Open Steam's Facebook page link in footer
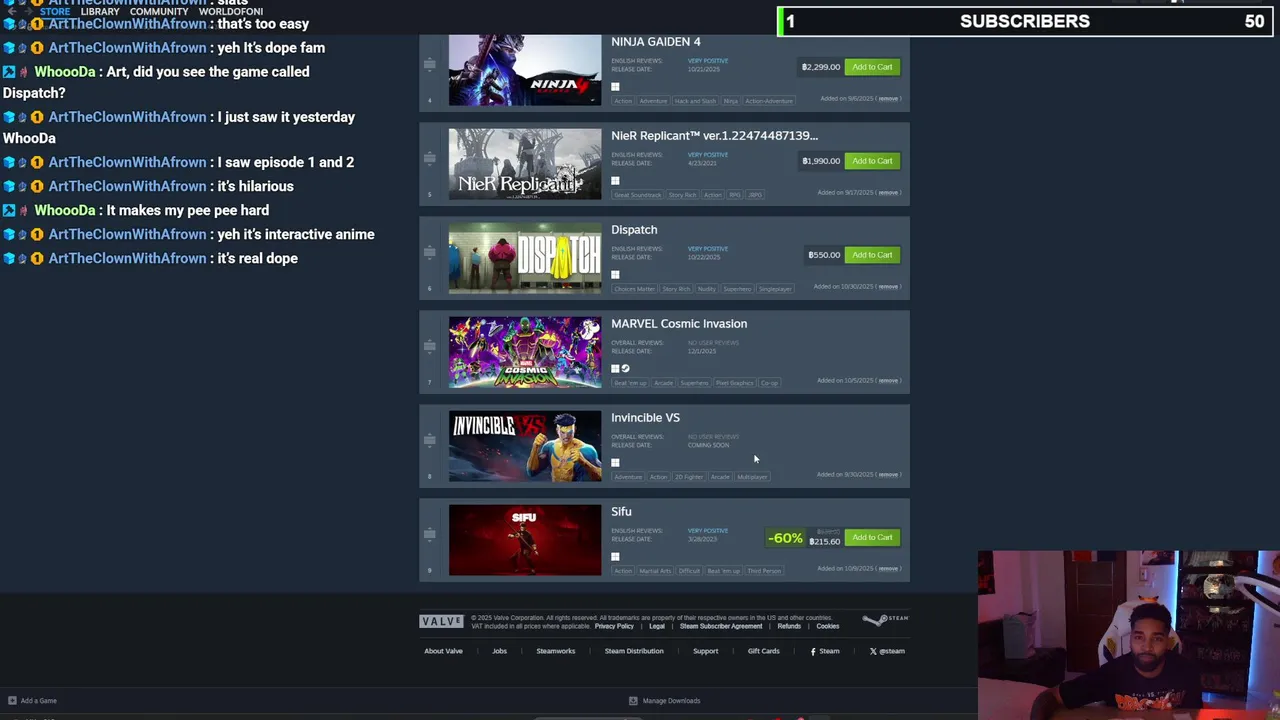The height and width of the screenshot is (720, 1280). (825, 651)
